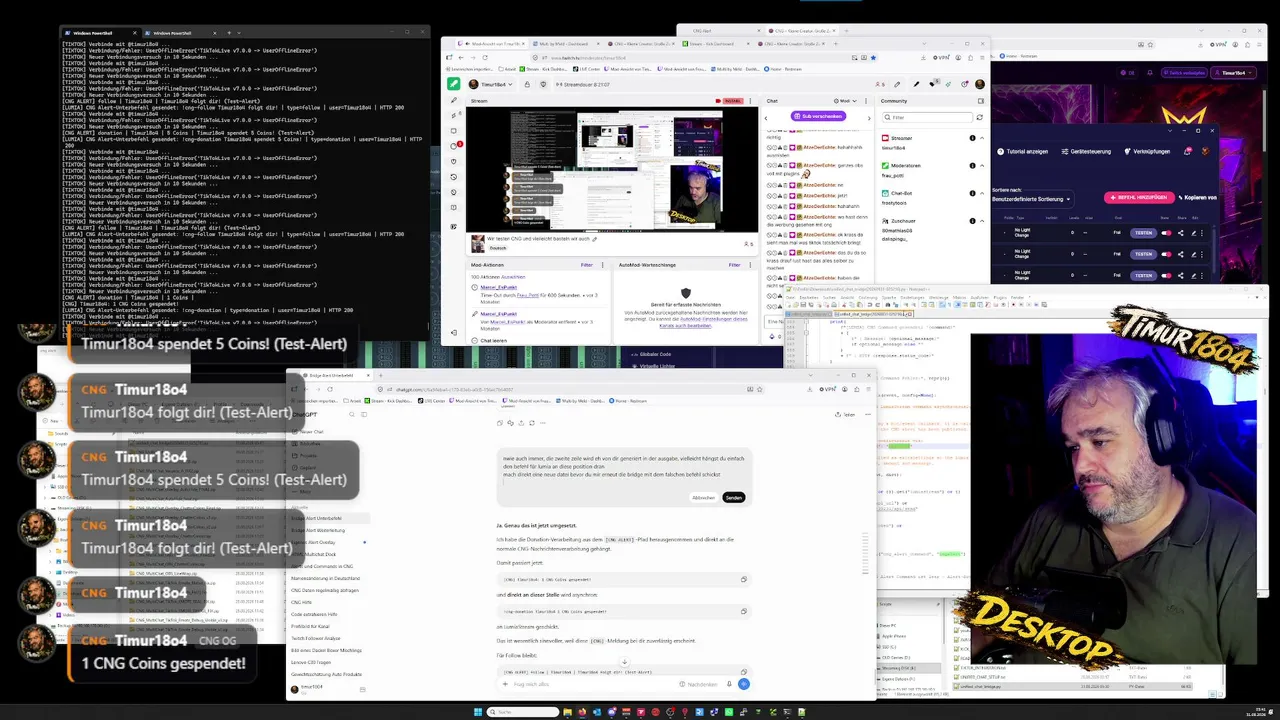Click Abbrechen in the ChatGPT edit box
Screen dimensions: 1280x720
(704, 497)
